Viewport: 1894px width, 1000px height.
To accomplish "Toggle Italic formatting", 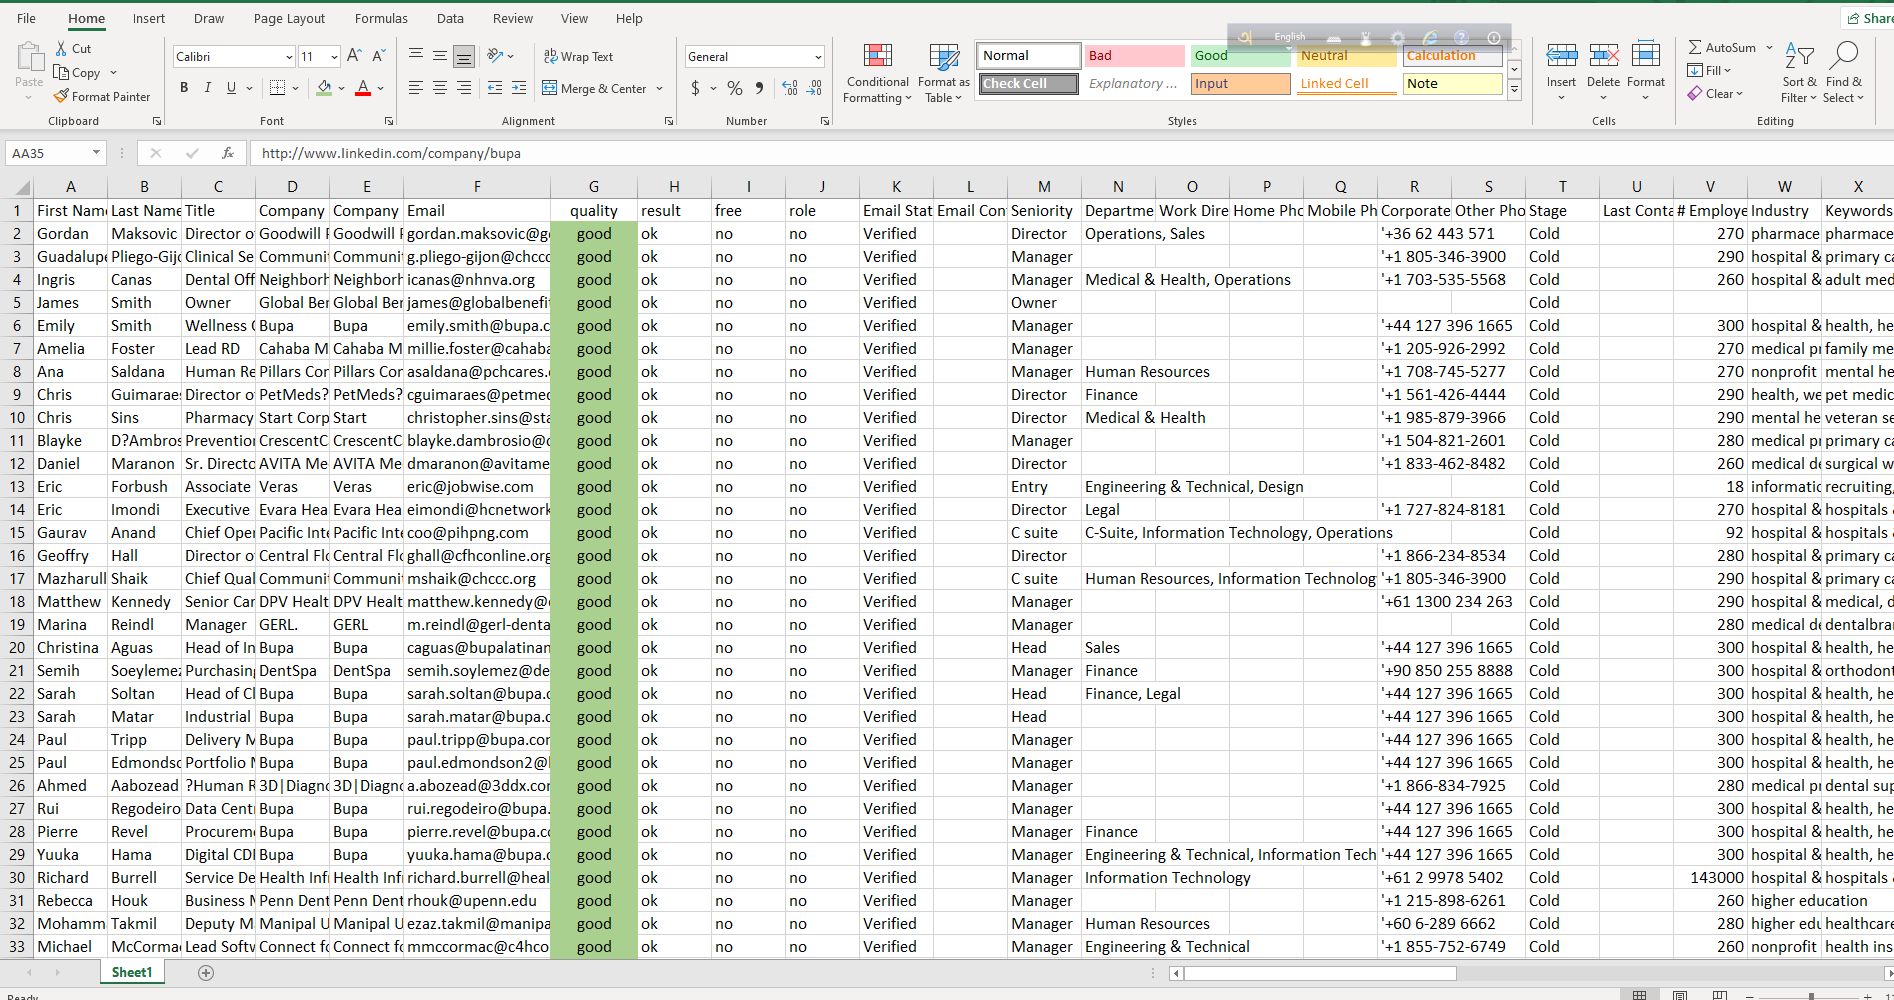I will pyautogui.click(x=208, y=89).
